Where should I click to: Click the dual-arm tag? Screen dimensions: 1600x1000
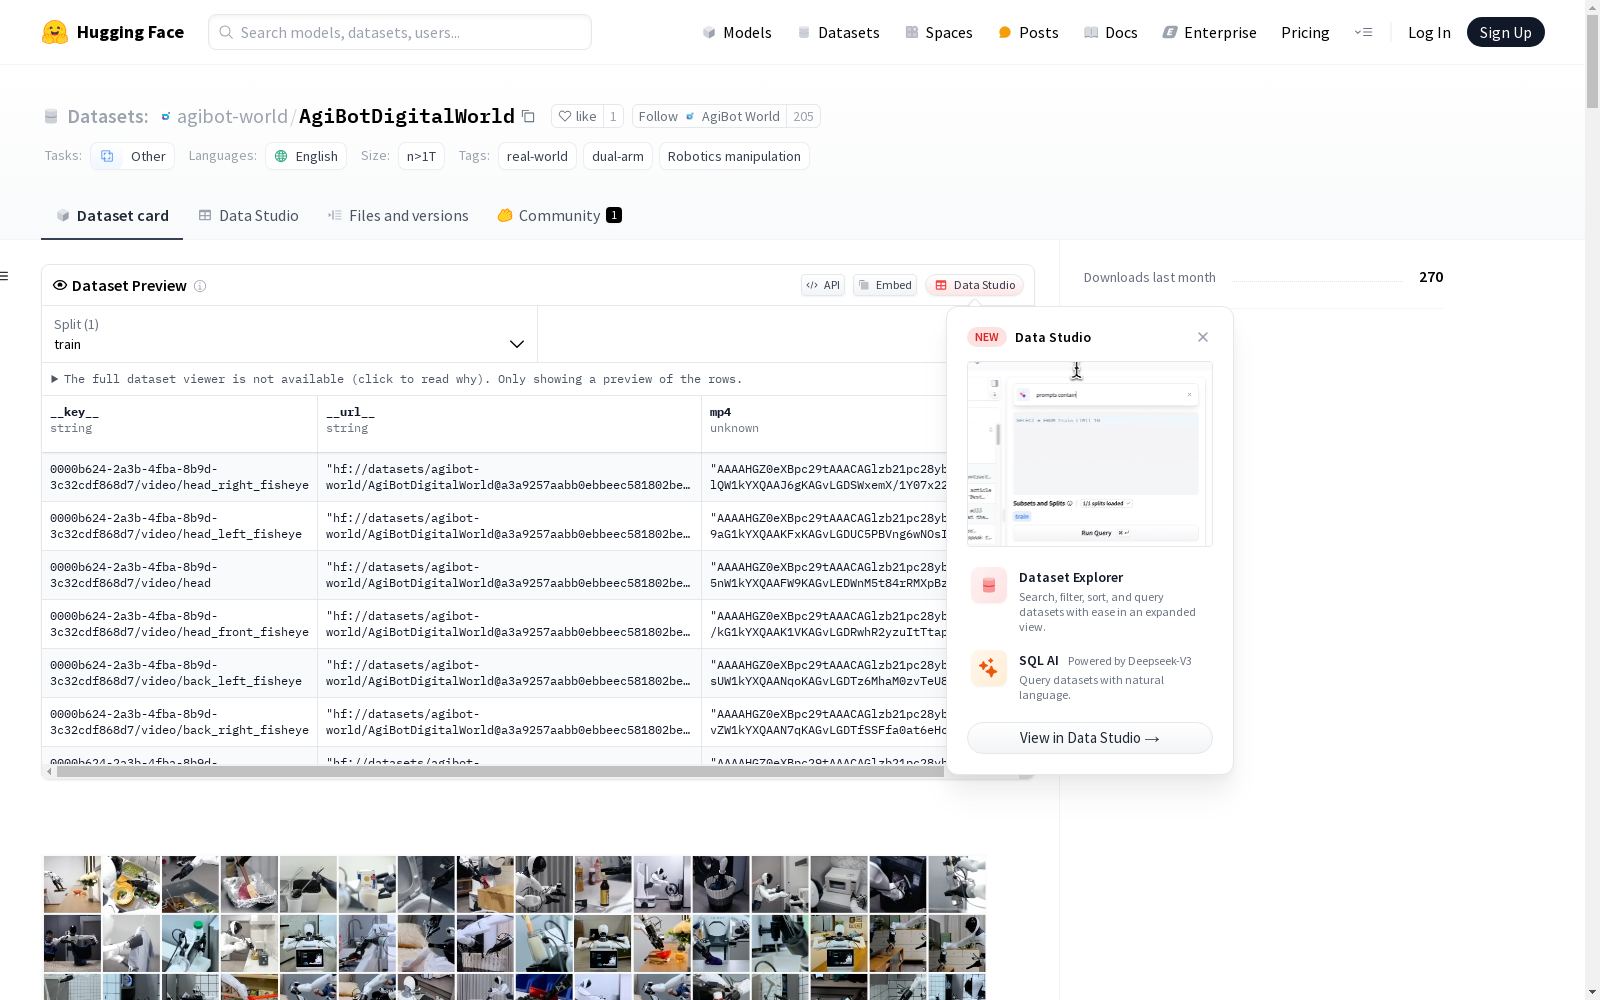pyautogui.click(x=618, y=156)
